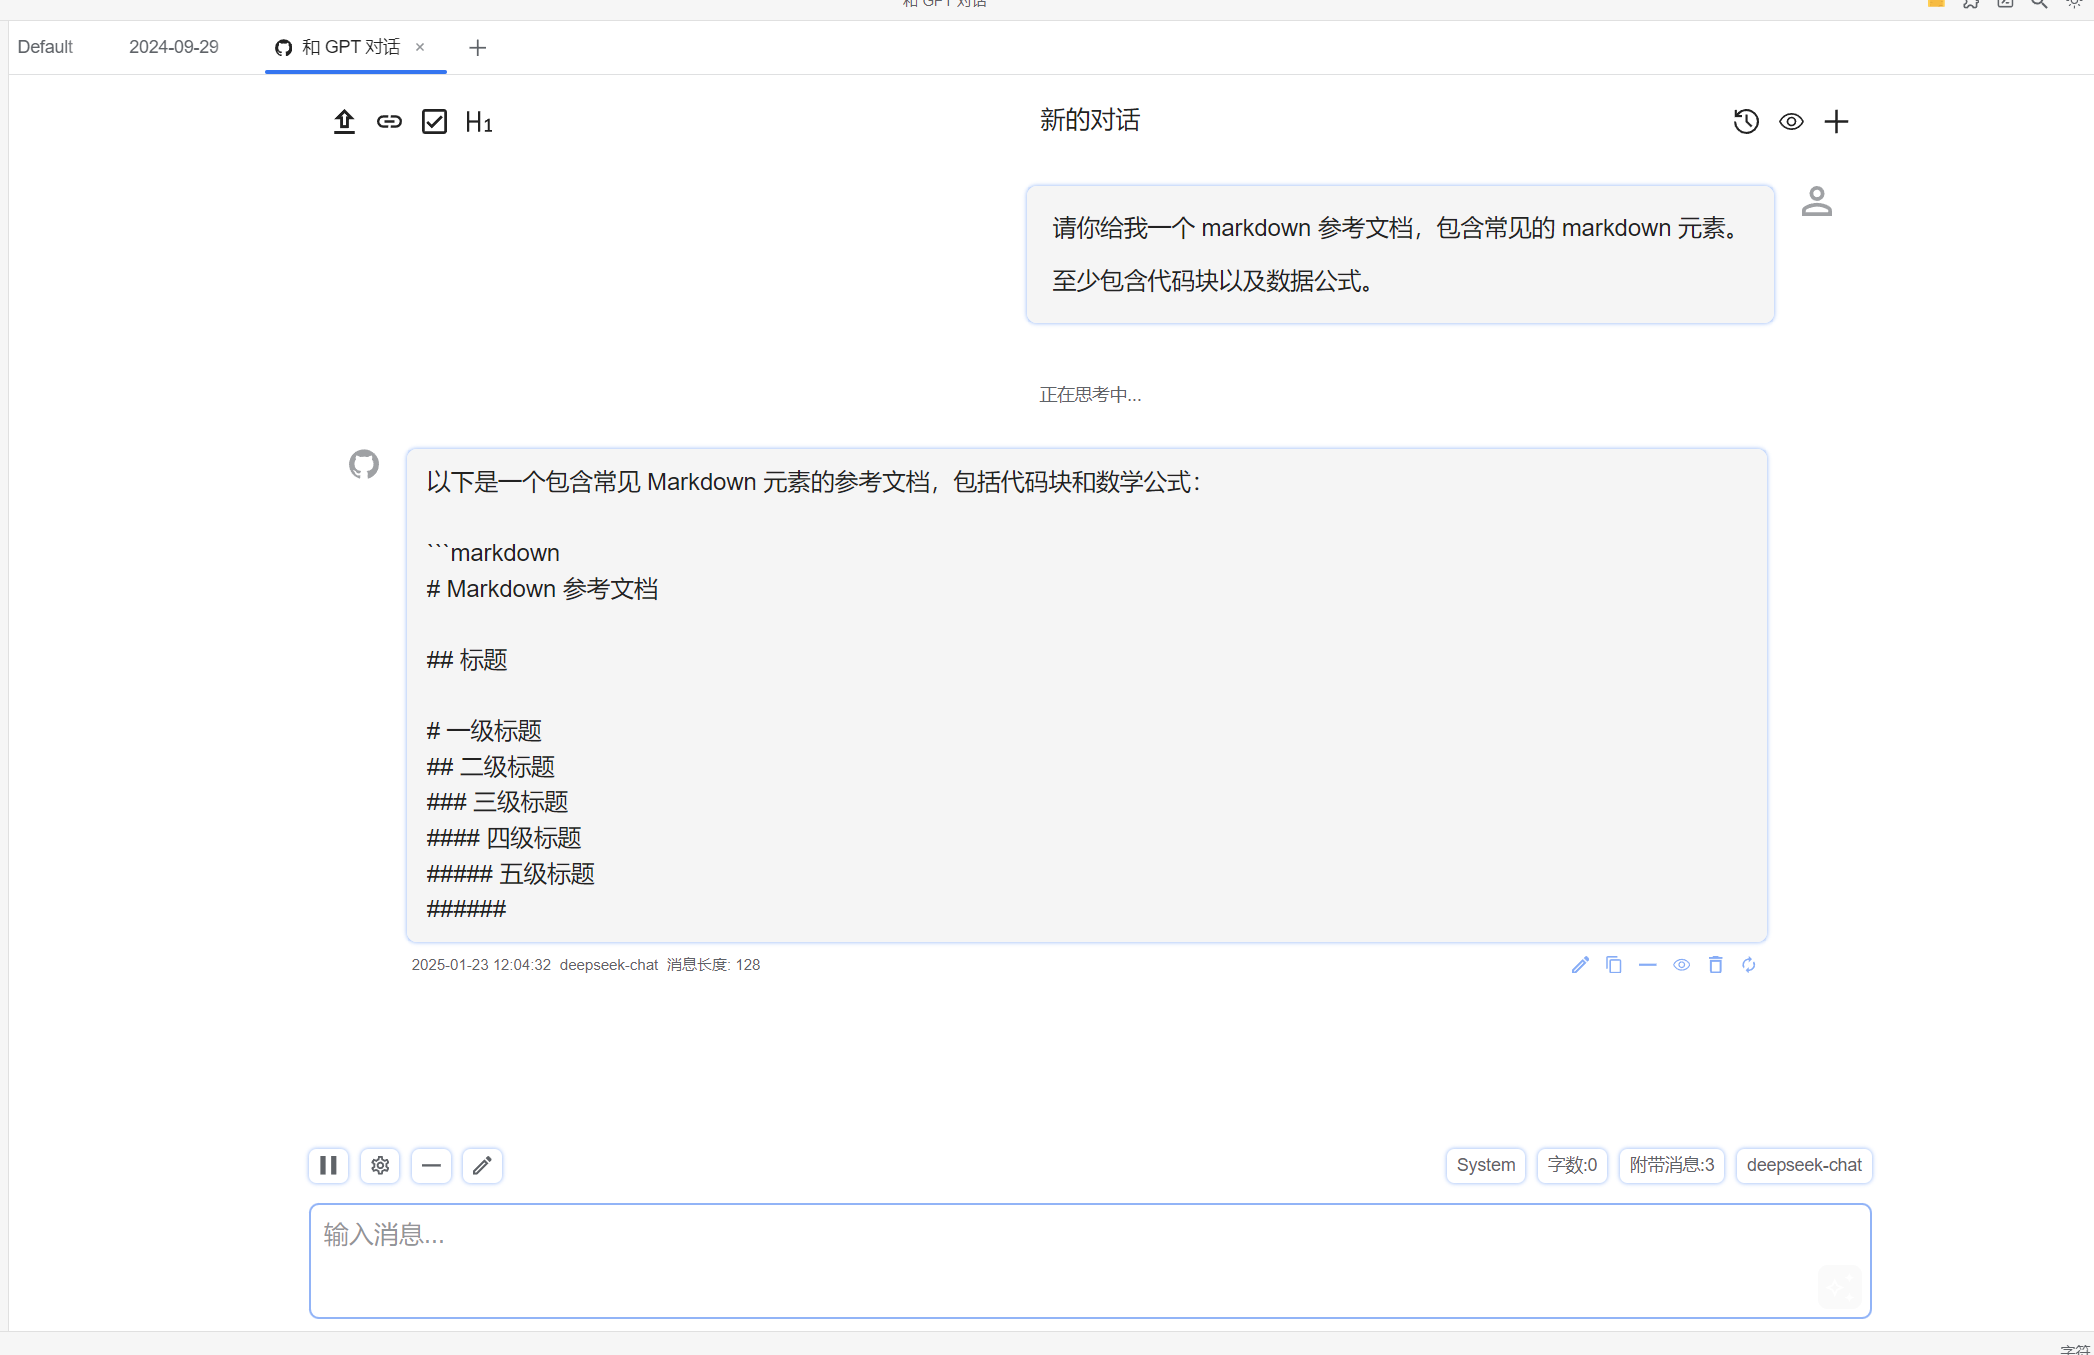Edit the assistant message with pencil icon
Image resolution: width=2094 pixels, height=1355 pixels.
click(x=1580, y=965)
